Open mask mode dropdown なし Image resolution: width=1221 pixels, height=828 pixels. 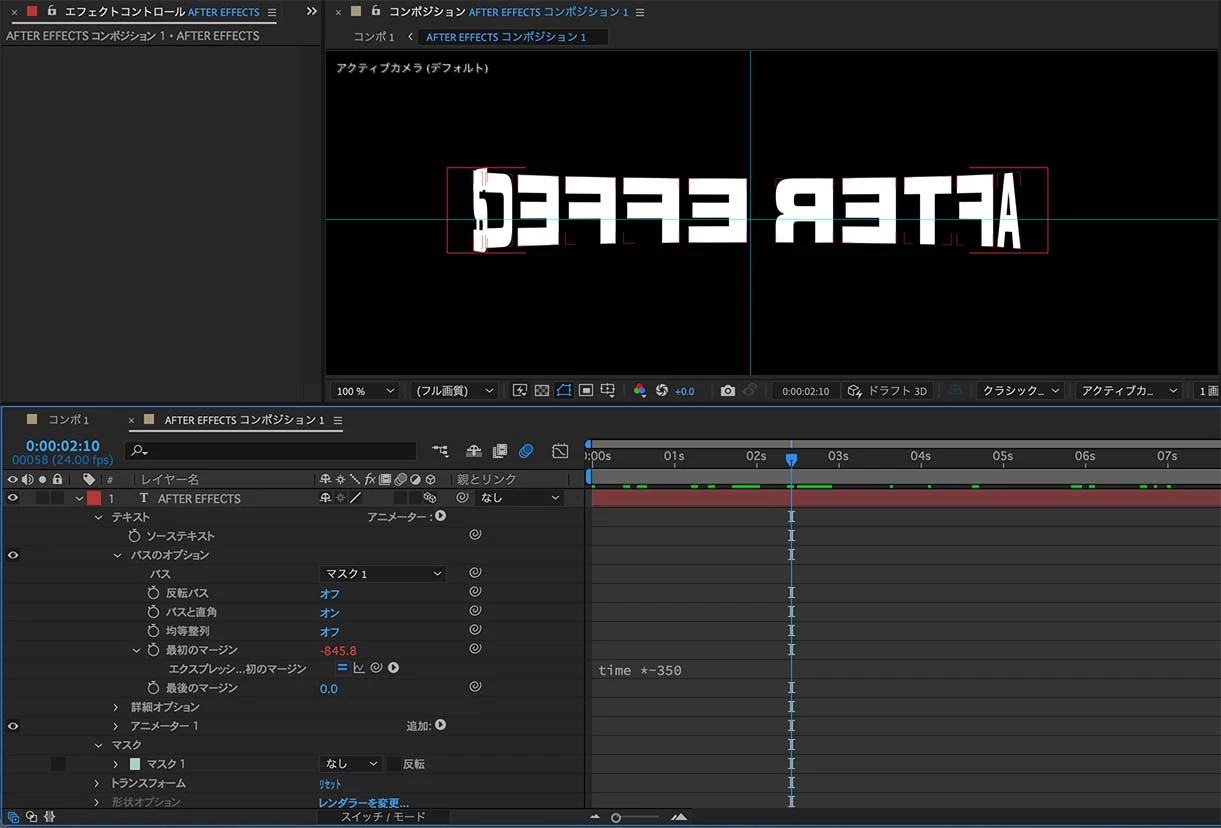(350, 764)
